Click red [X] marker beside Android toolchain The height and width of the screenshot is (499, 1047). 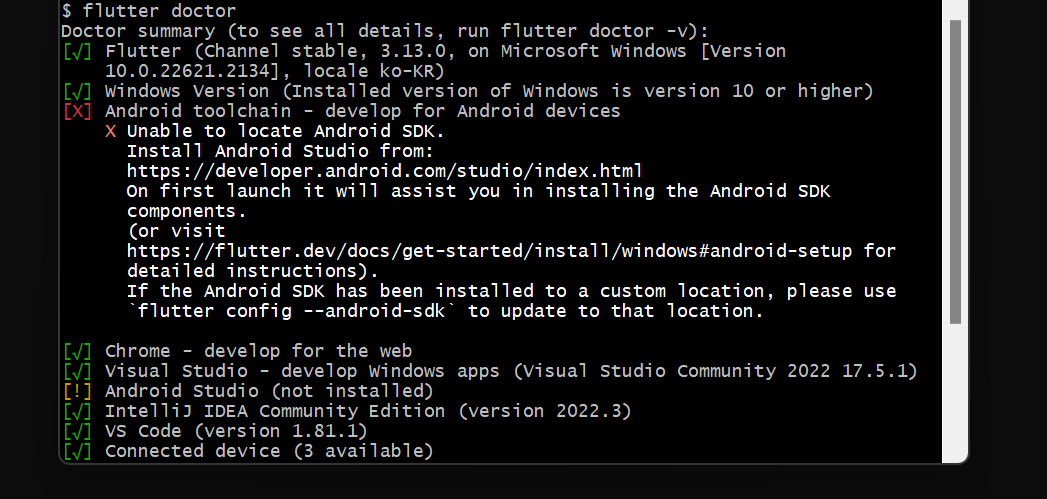coord(77,111)
